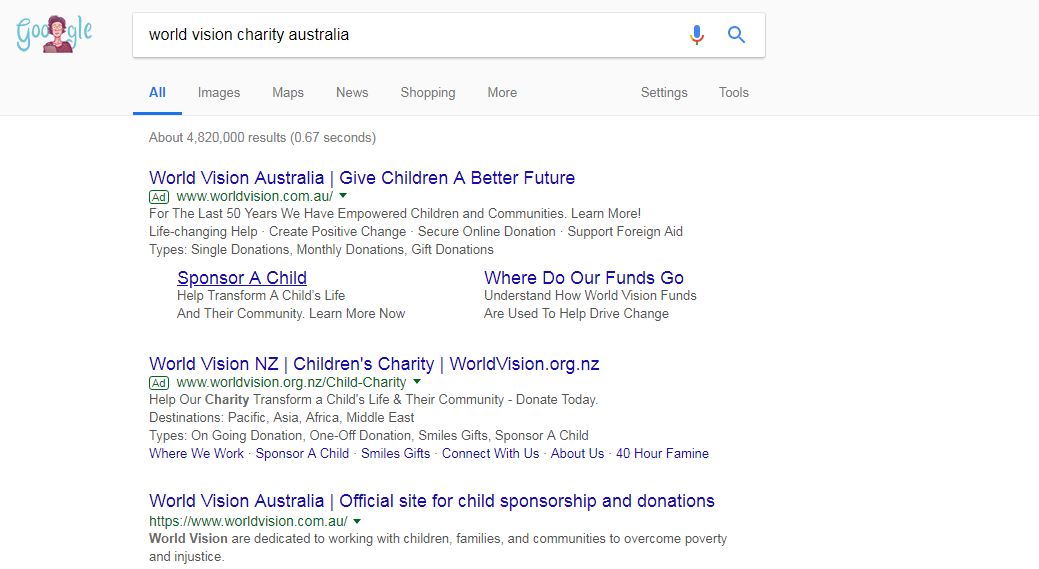
Task: Expand dropdown arrow next to www.worldvision.com.au/ ad
Action: 343,196
